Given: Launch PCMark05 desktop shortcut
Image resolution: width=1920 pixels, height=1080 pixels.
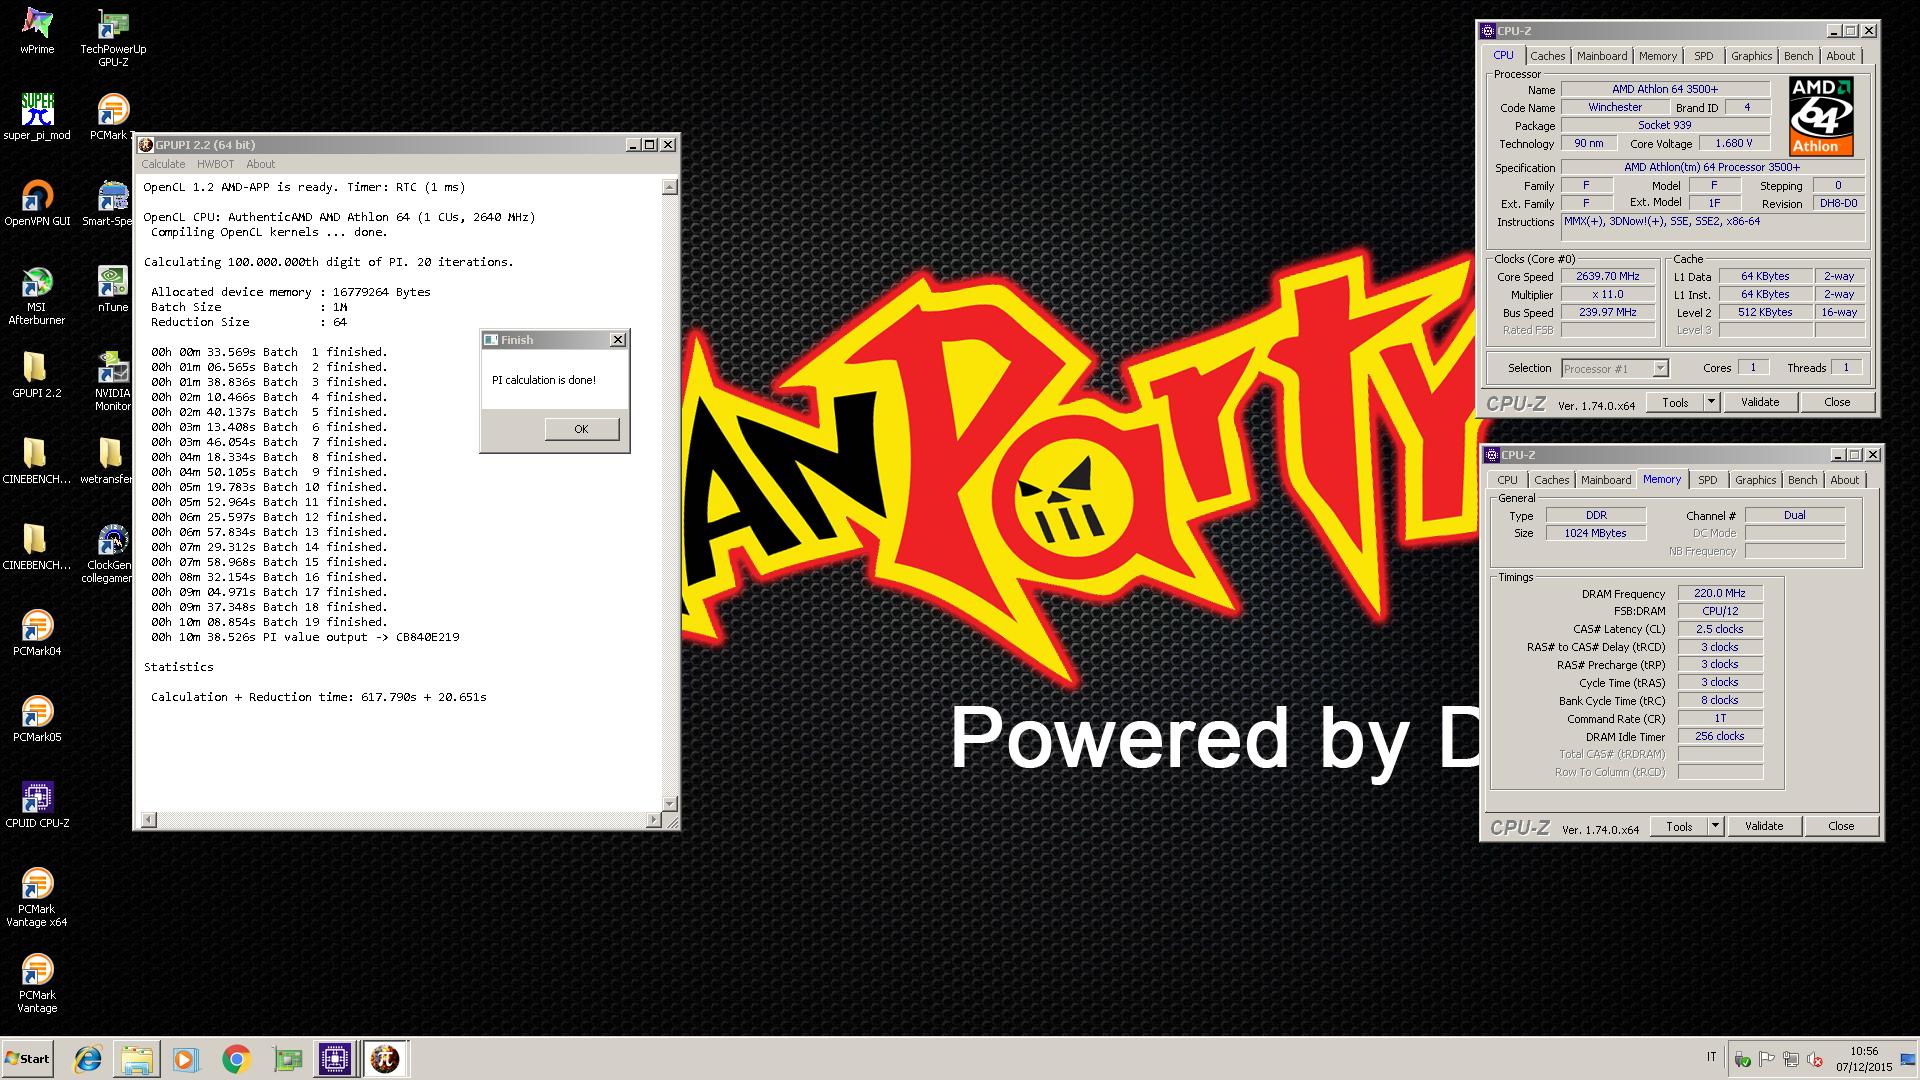Looking at the screenshot, I should 37,719.
